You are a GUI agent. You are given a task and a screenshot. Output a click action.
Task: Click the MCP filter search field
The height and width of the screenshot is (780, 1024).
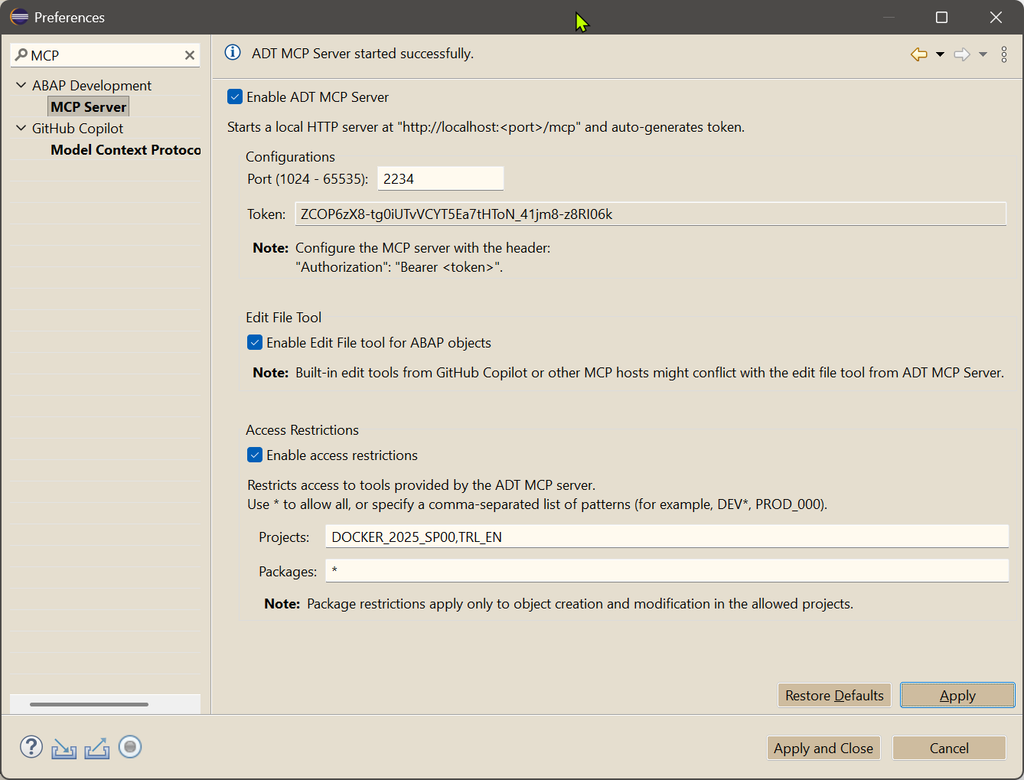pos(104,55)
